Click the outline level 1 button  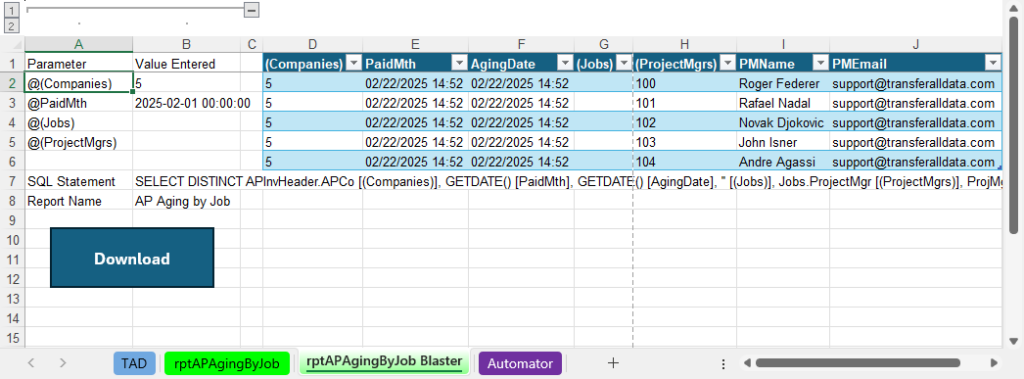pyautogui.click(x=11, y=10)
